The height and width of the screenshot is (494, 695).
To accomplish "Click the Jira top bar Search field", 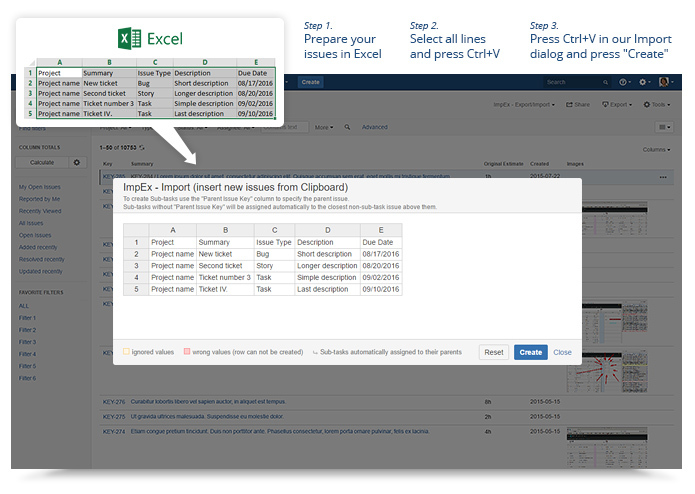I will (x=576, y=82).
